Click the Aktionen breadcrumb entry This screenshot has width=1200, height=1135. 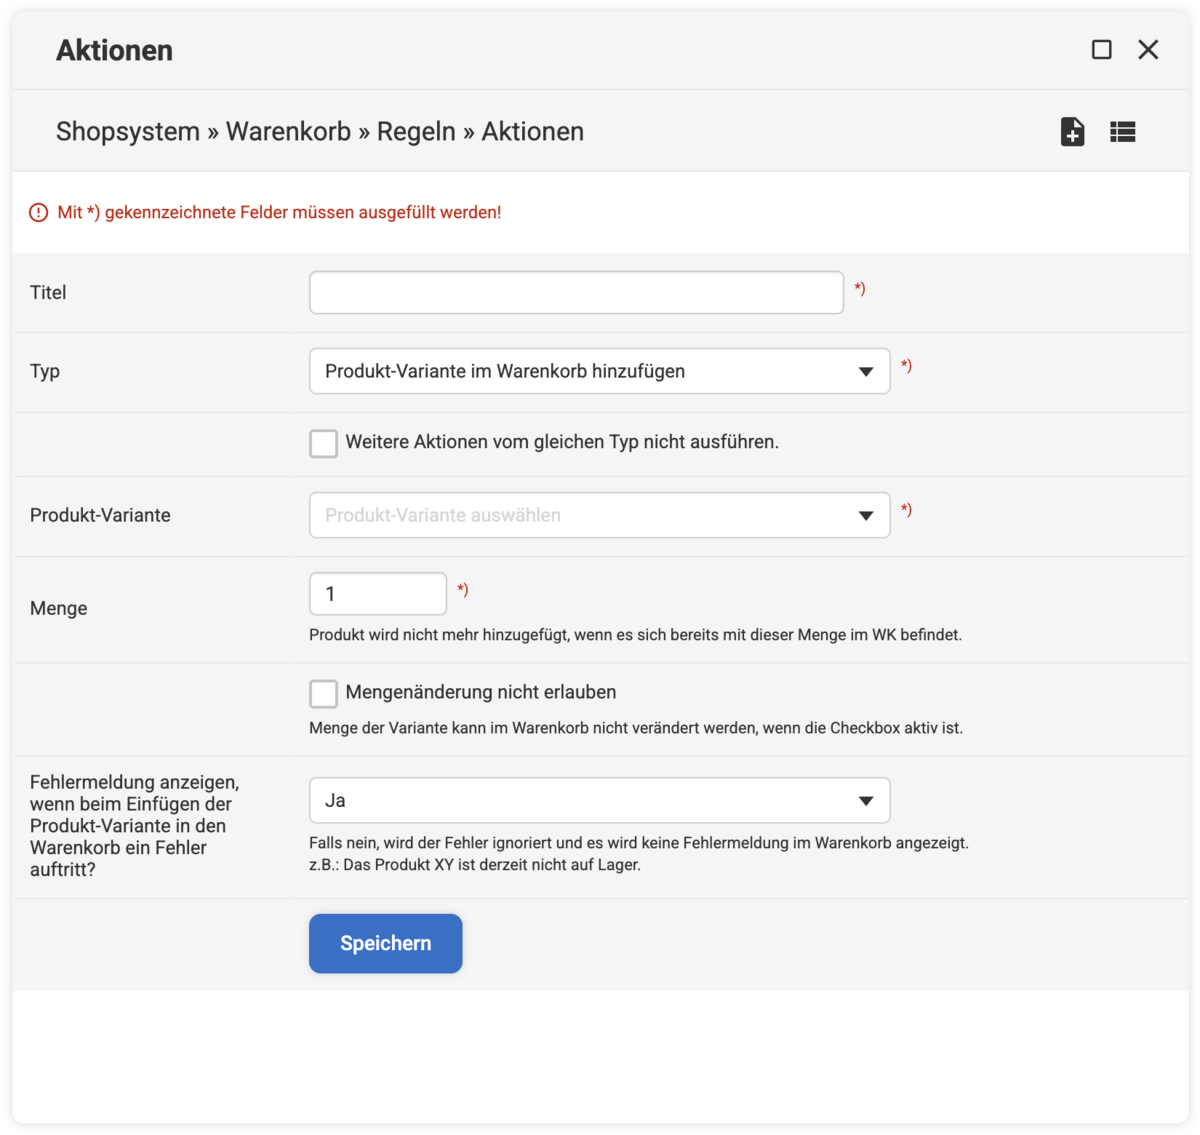[532, 132]
